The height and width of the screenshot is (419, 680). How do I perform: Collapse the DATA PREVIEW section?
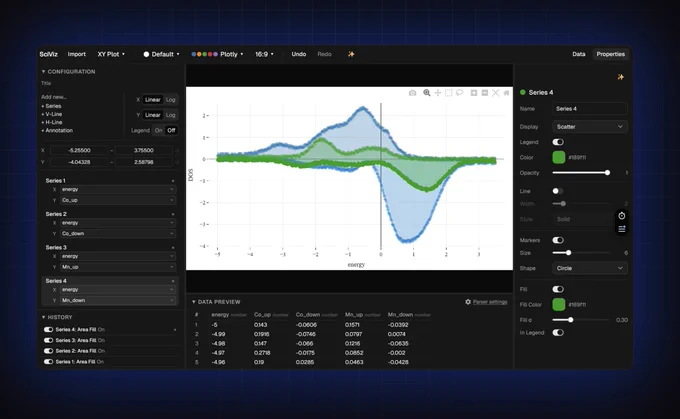click(216, 302)
